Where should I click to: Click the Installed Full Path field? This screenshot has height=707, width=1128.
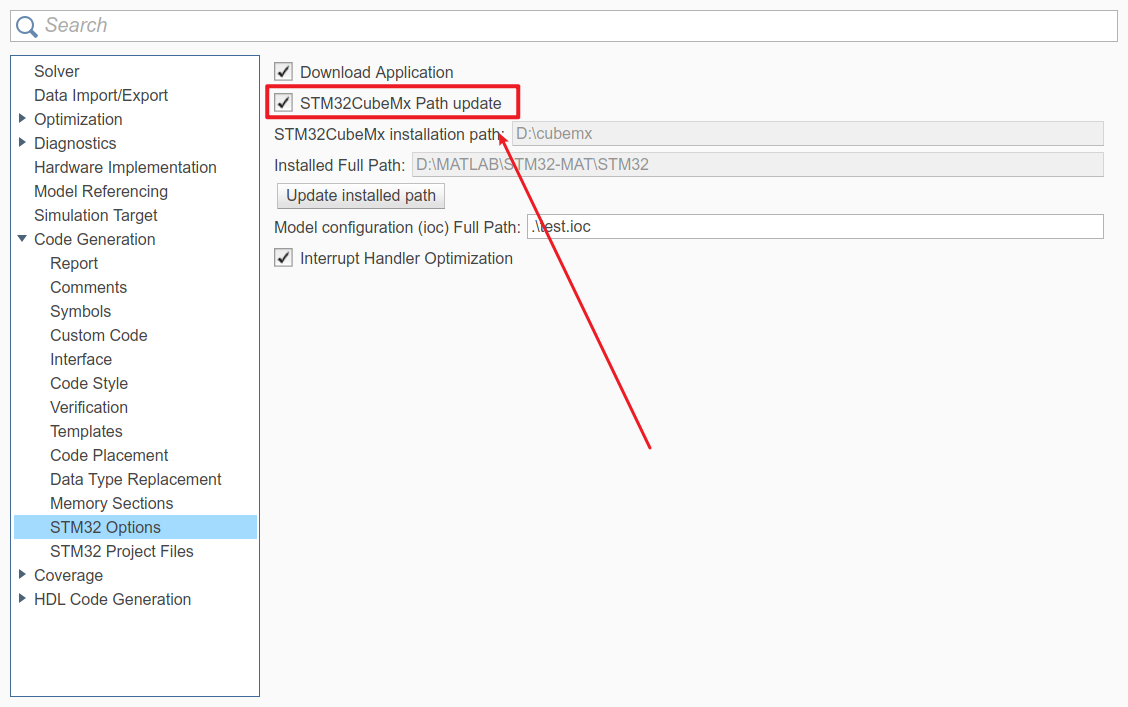(x=758, y=165)
